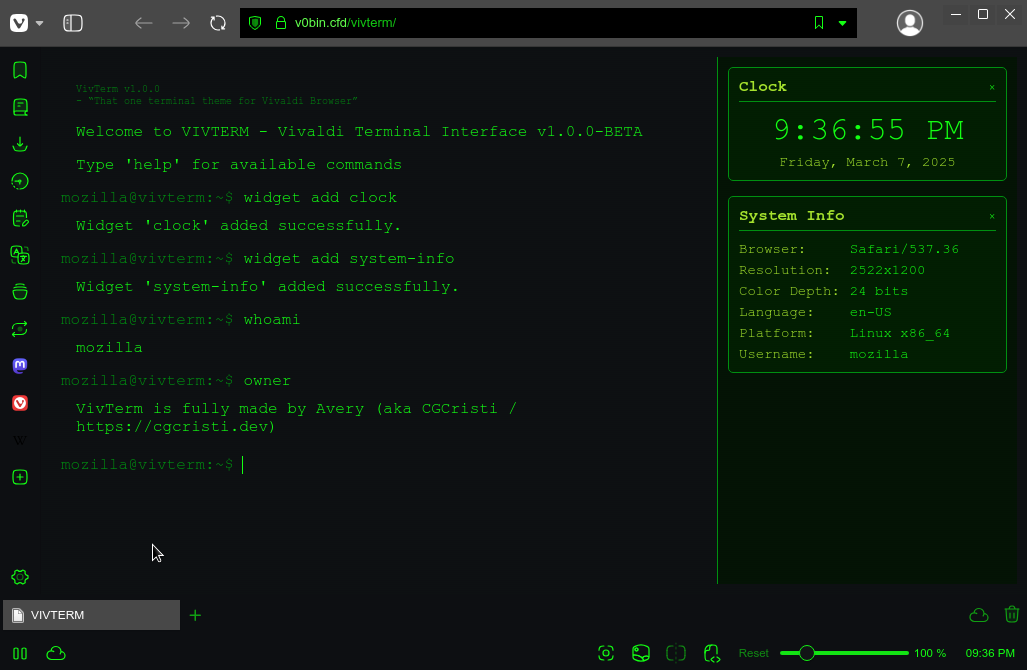This screenshot has height=670, width=1027.
Task: Open page actions in the status bar
Action: pyautogui.click(x=711, y=653)
